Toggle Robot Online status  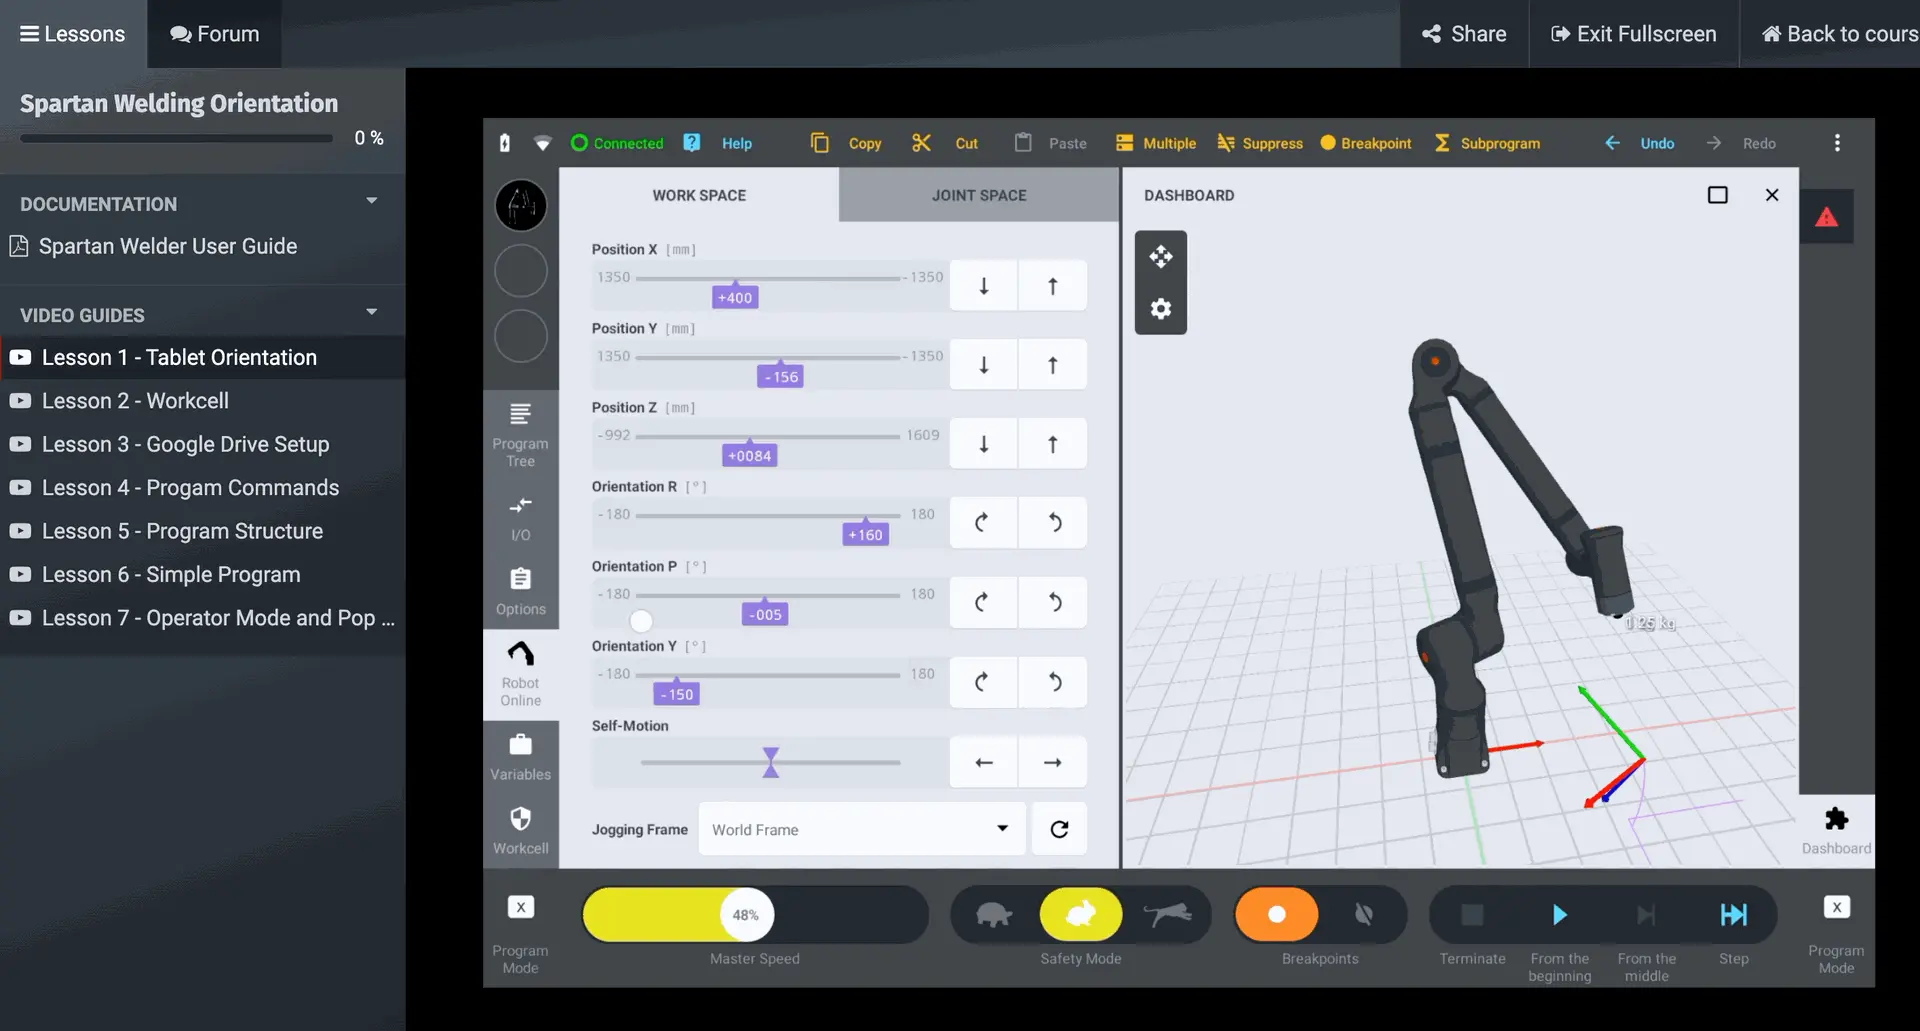click(520, 672)
